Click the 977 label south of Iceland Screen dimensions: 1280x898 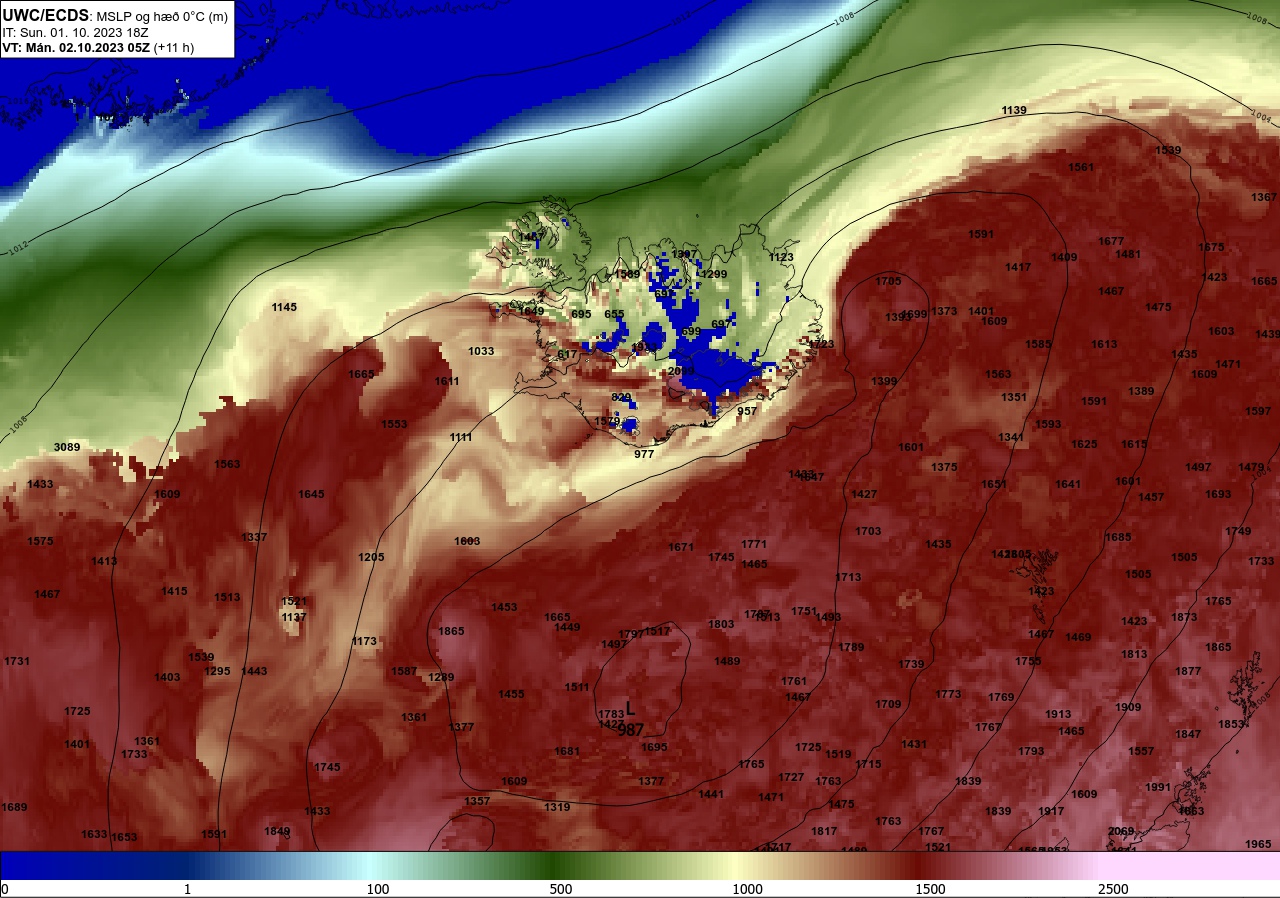coord(644,454)
